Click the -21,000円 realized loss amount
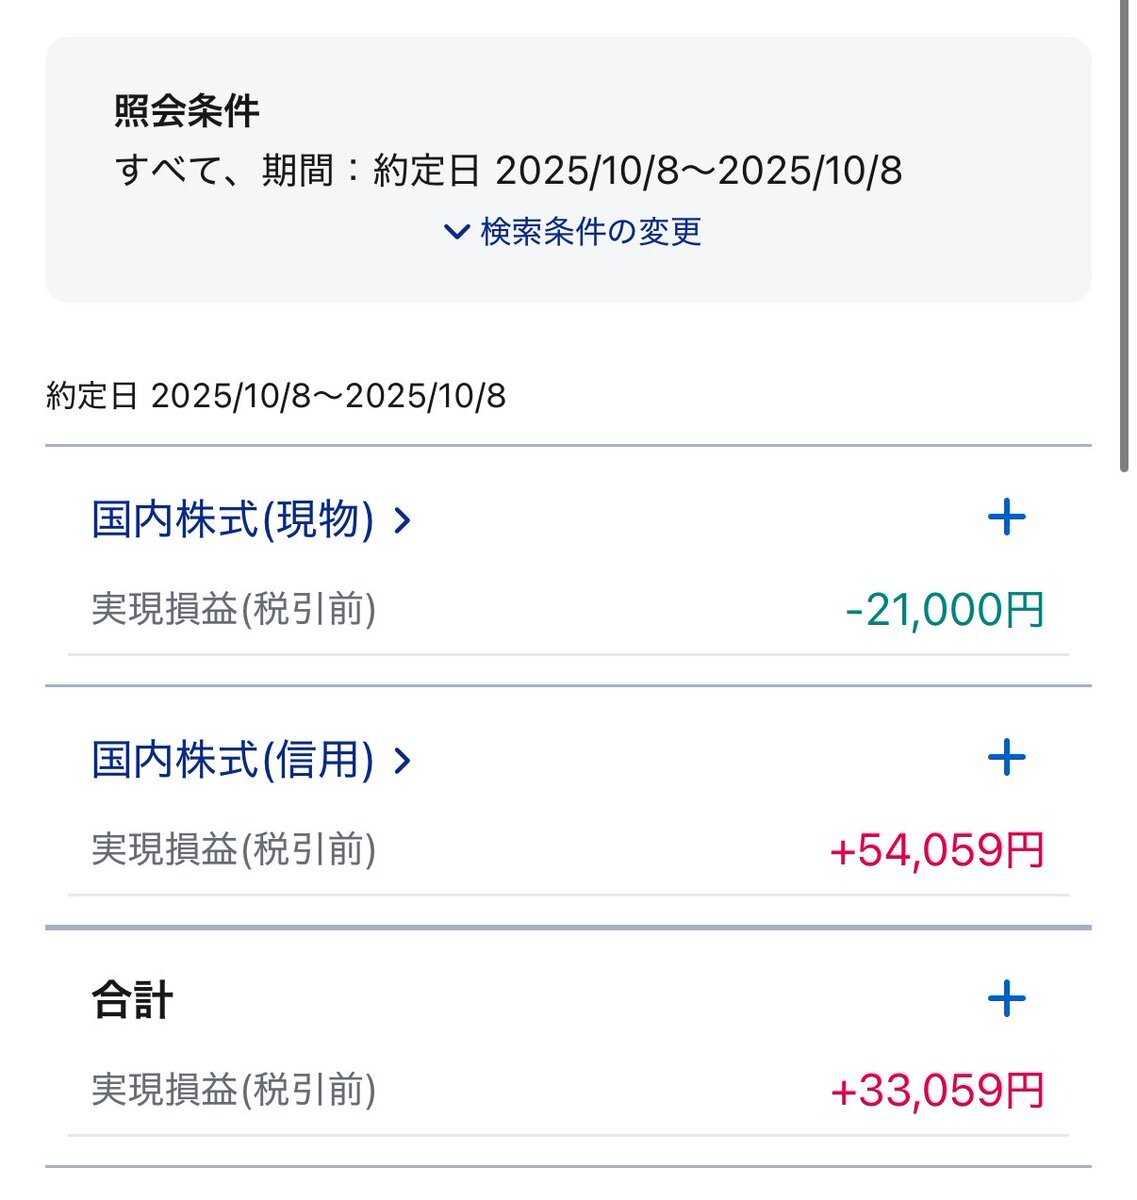Screen dimensions: 1137x1200 [944, 609]
